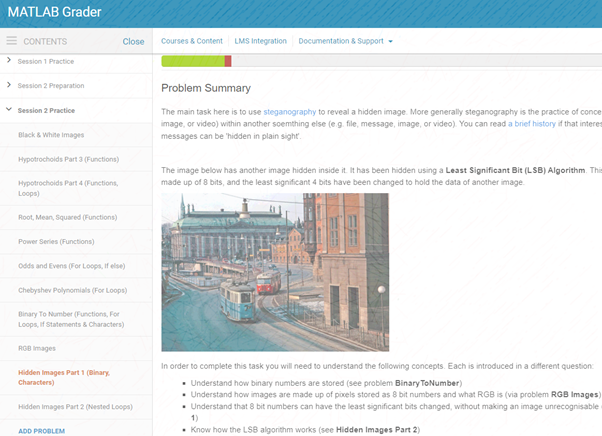The width and height of the screenshot is (602, 436).
Task: Open Root, Mean, Squared (Functions) problem
Action: click(x=68, y=217)
